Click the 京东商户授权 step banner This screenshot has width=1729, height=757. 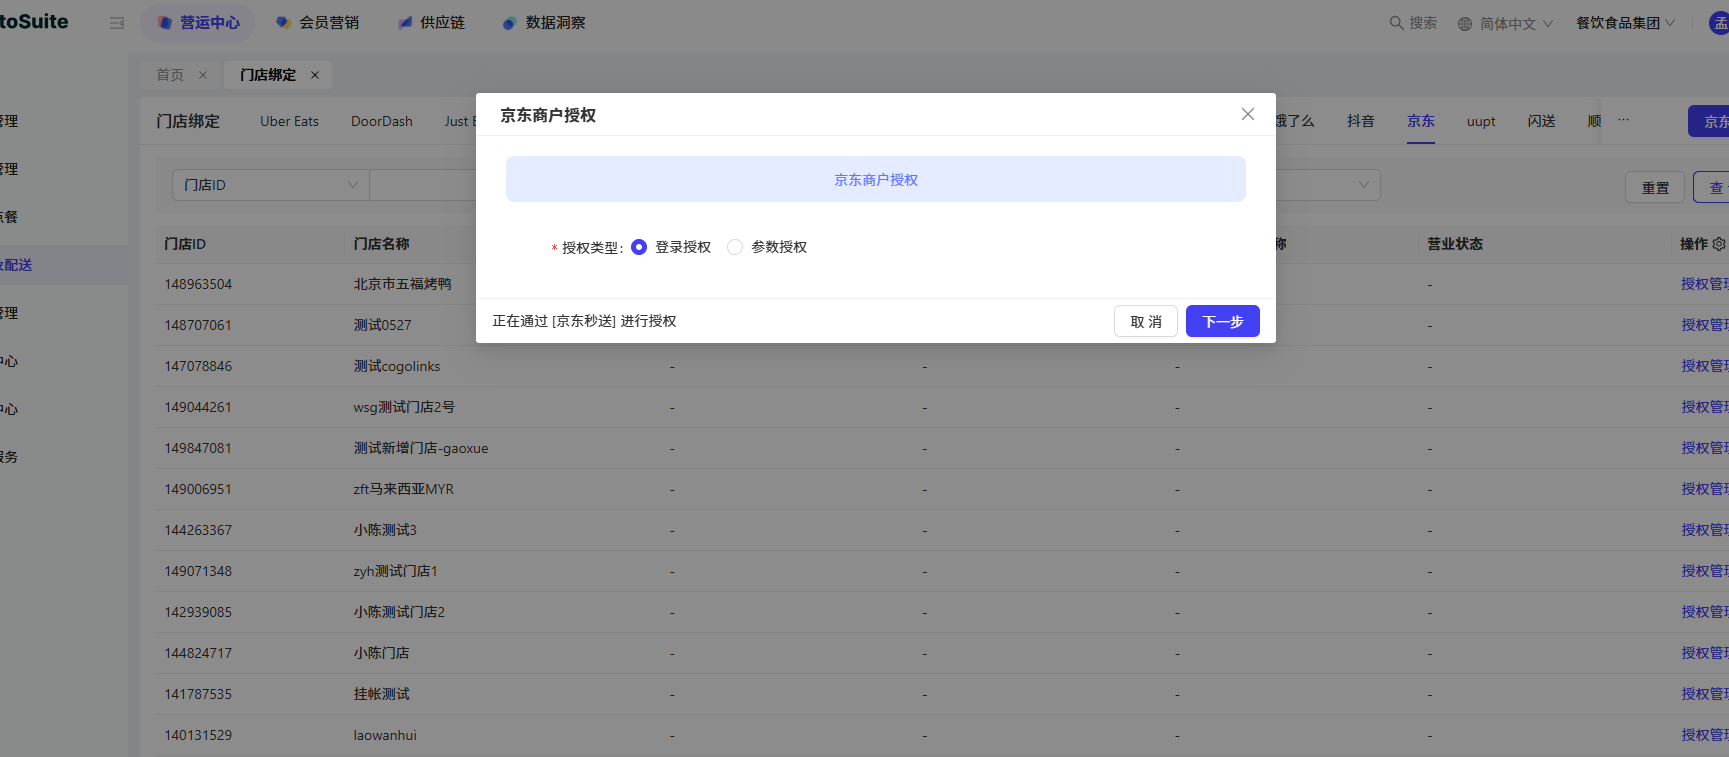click(876, 179)
